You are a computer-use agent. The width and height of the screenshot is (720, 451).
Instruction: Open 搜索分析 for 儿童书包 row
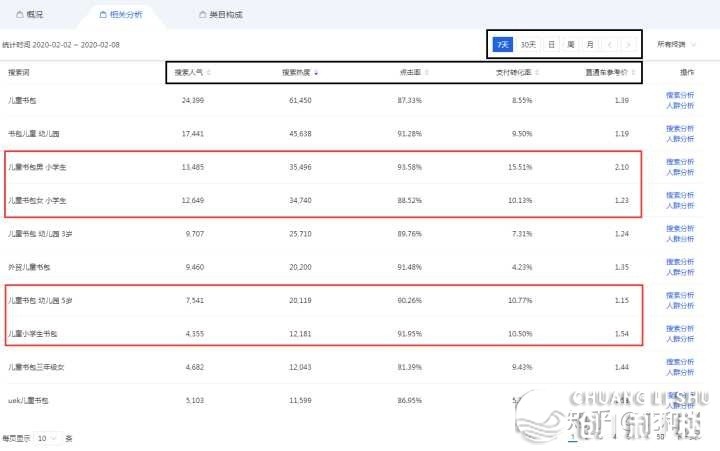click(680, 95)
